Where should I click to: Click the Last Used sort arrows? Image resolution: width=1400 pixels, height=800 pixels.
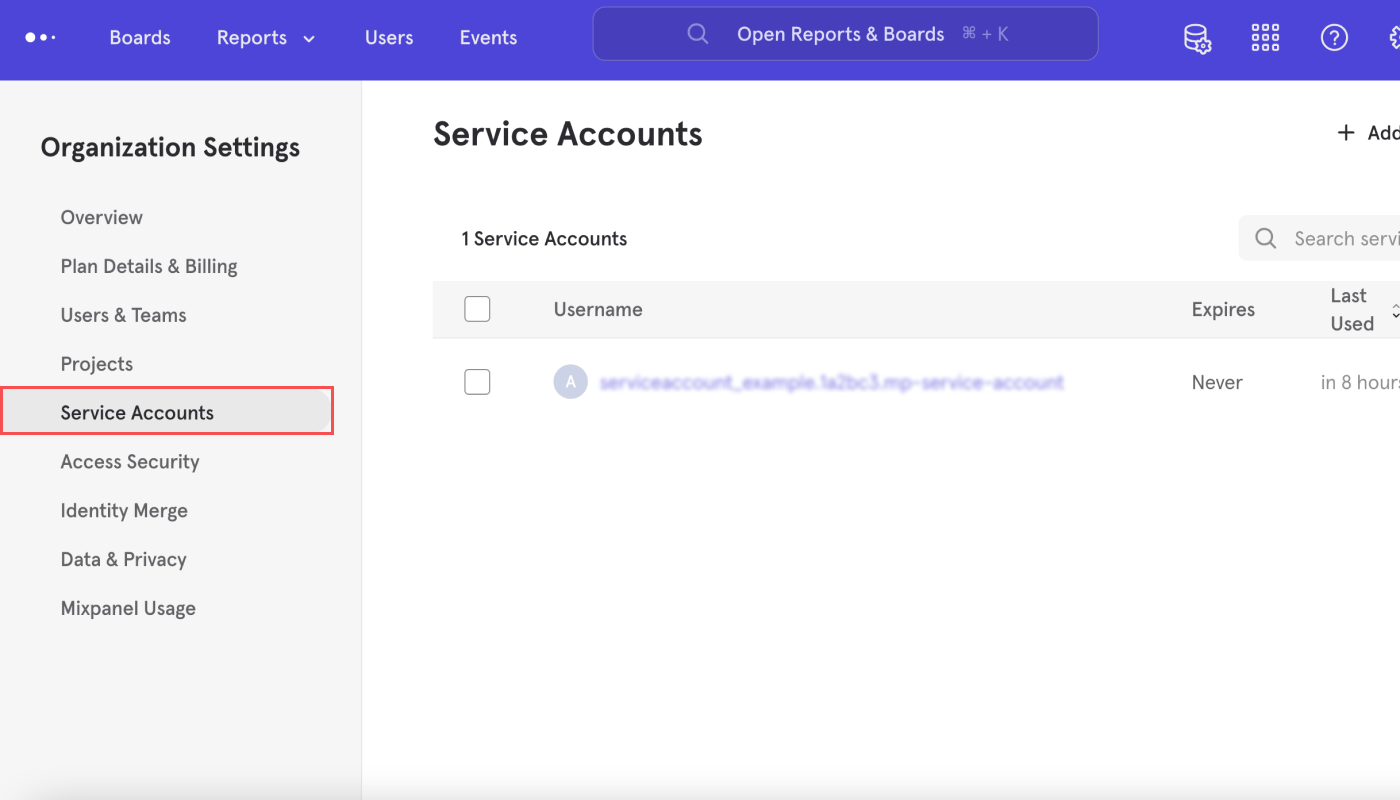coord(1395,310)
